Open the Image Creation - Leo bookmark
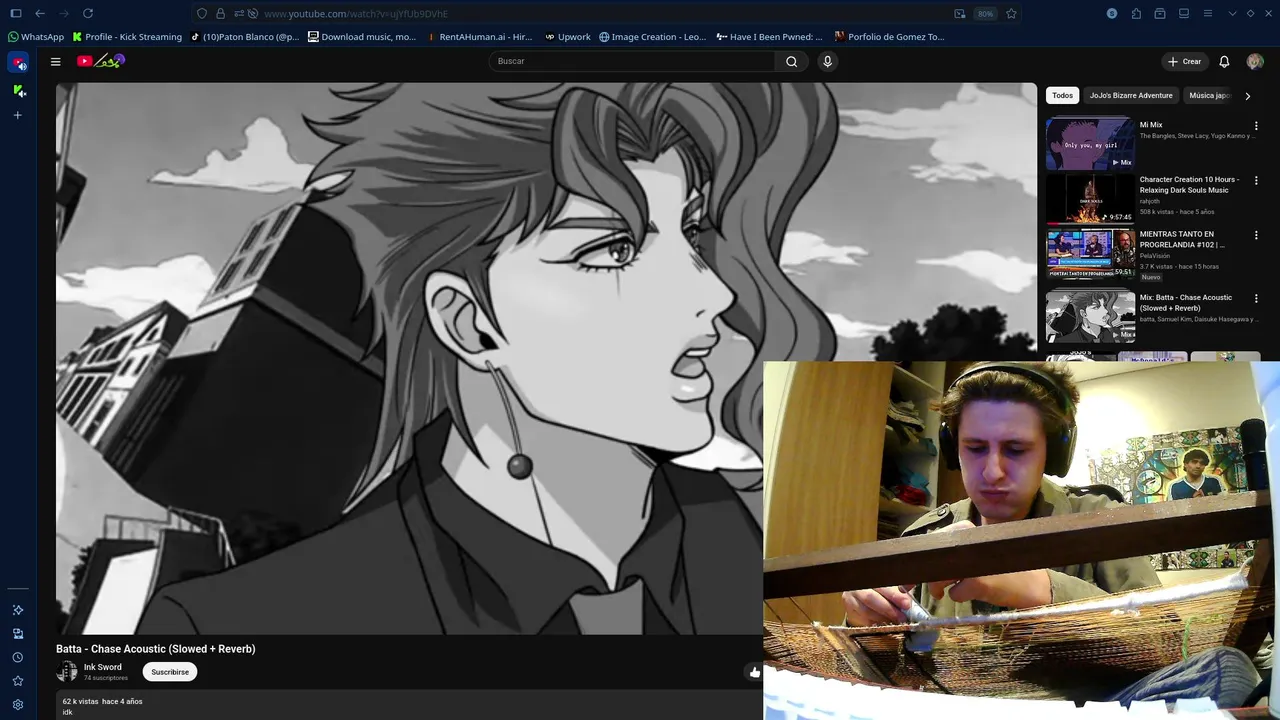Screen dimensions: 1280x720 (653, 37)
